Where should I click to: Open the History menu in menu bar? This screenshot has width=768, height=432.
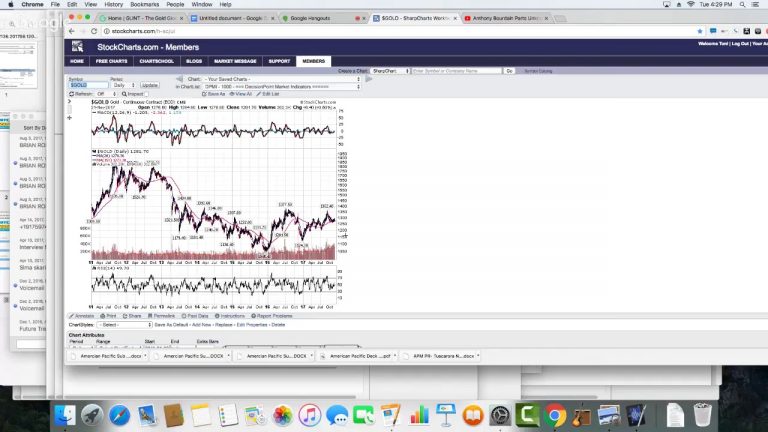[x=113, y=4]
